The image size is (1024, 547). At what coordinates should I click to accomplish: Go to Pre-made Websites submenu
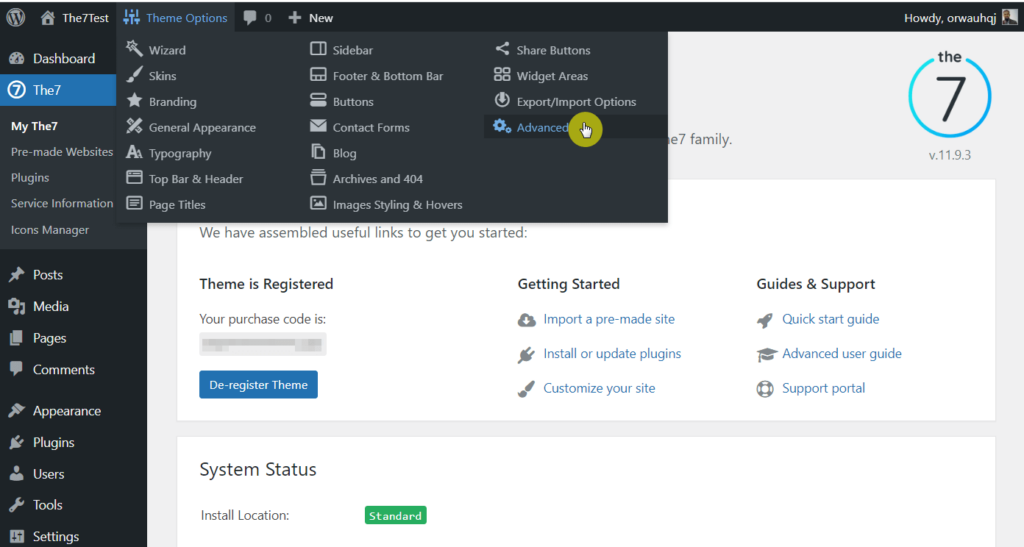(x=62, y=151)
